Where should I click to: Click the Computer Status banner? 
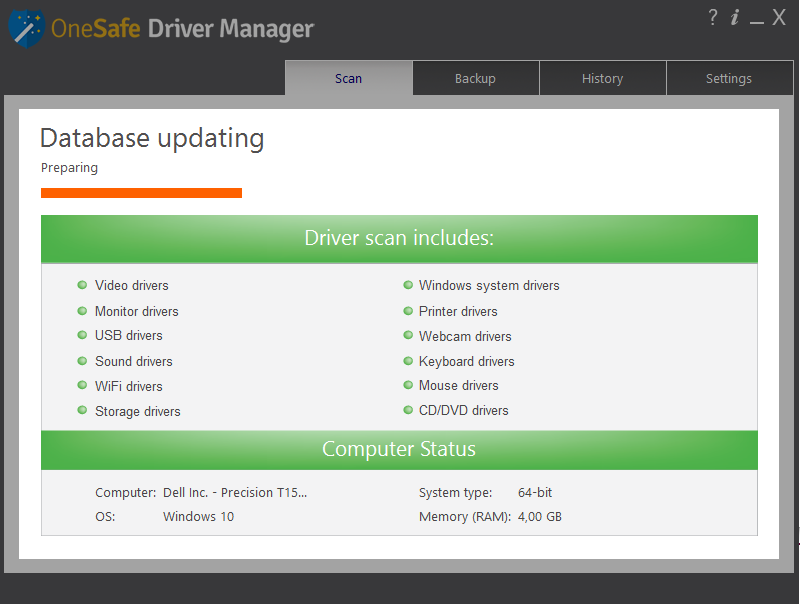point(399,449)
